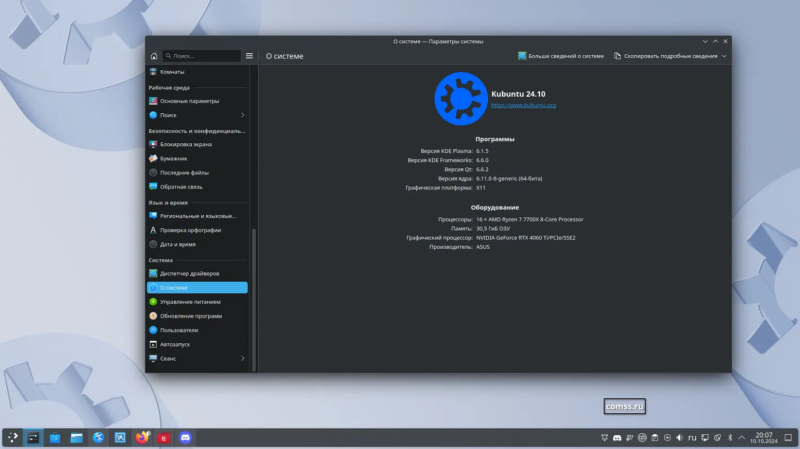Expand the Поиск sidebar entry chevron
The height and width of the screenshot is (449, 800).
coord(242,115)
